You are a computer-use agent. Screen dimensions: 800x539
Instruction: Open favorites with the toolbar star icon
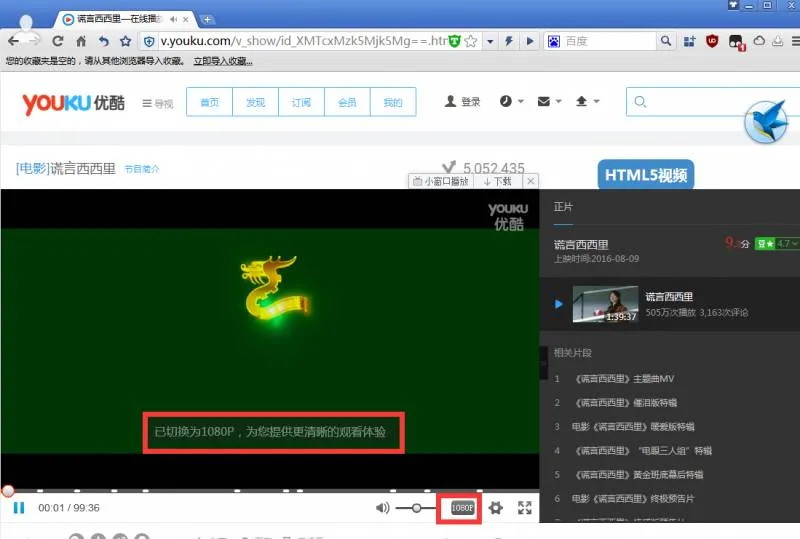[x=126, y=41]
